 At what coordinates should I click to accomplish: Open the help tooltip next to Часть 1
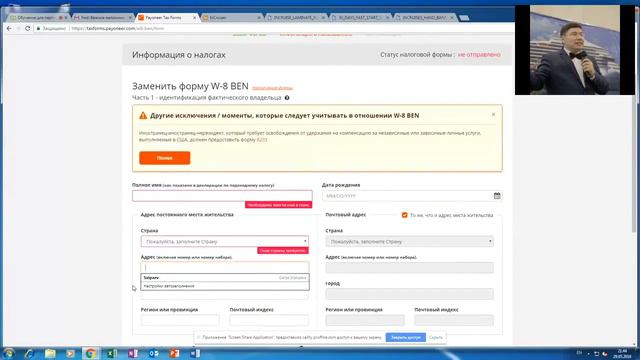[287, 98]
